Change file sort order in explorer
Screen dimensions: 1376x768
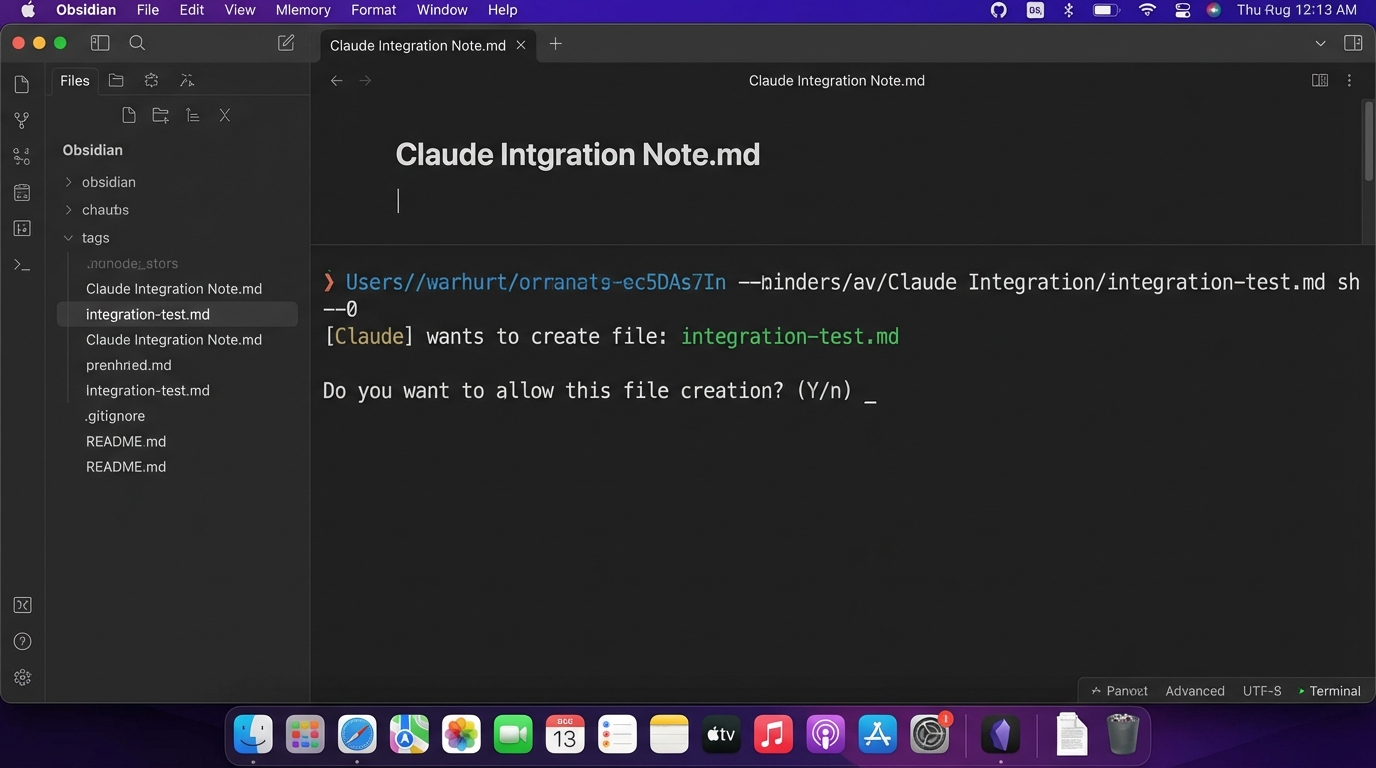[x=192, y=115]
